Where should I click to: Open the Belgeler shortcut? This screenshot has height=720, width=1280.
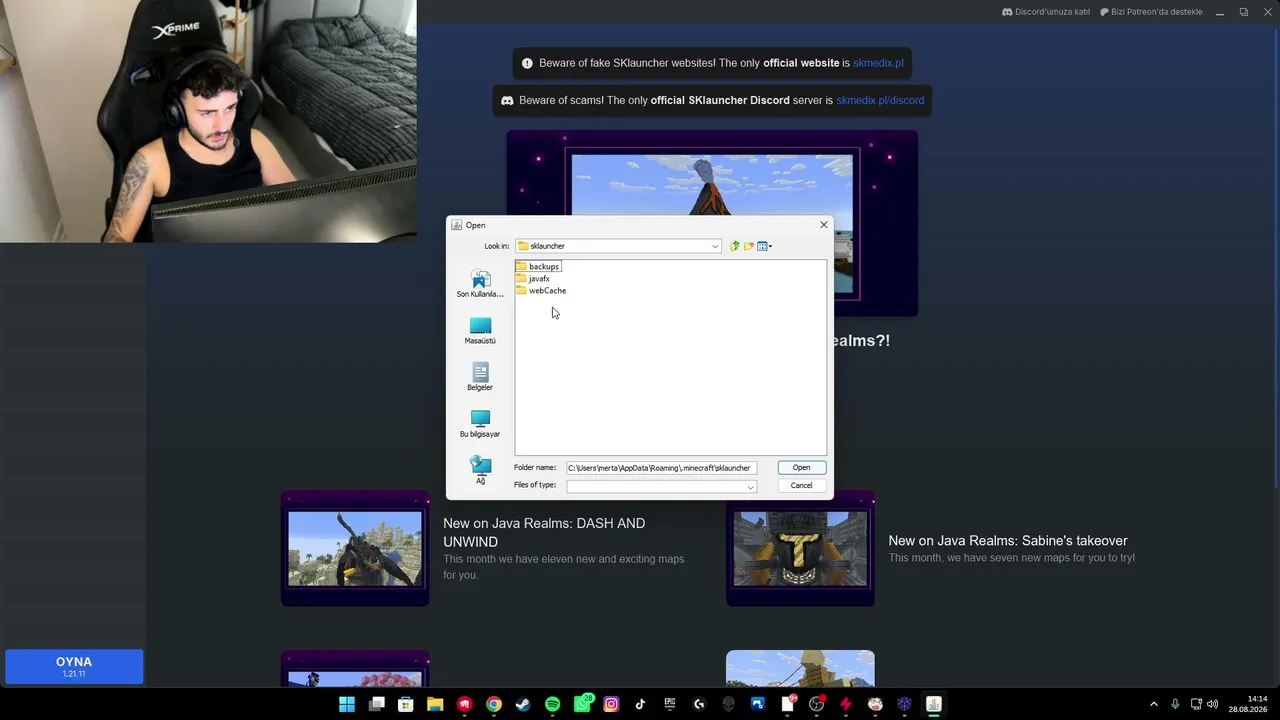(x=480, y=377)
